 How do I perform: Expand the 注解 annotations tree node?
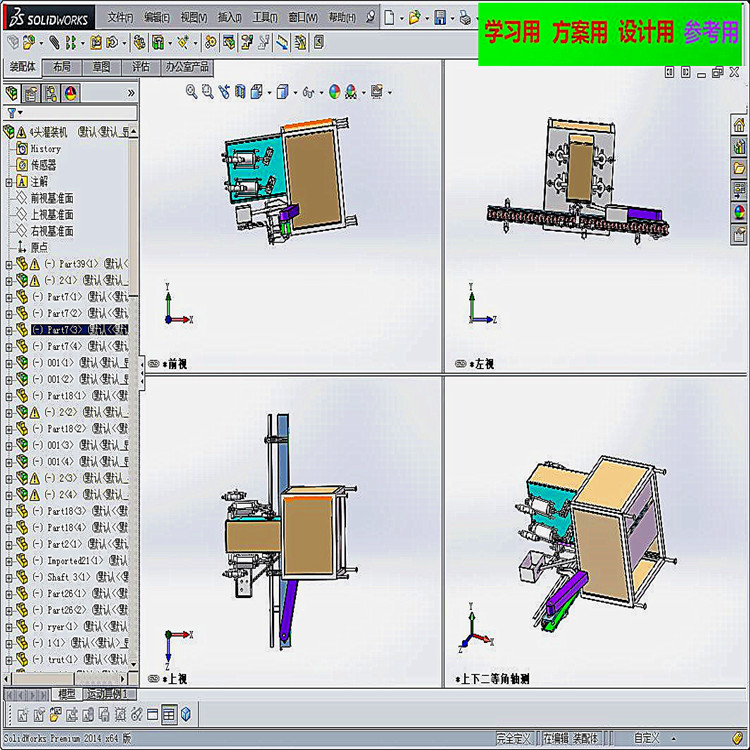[x=9, y=182]
